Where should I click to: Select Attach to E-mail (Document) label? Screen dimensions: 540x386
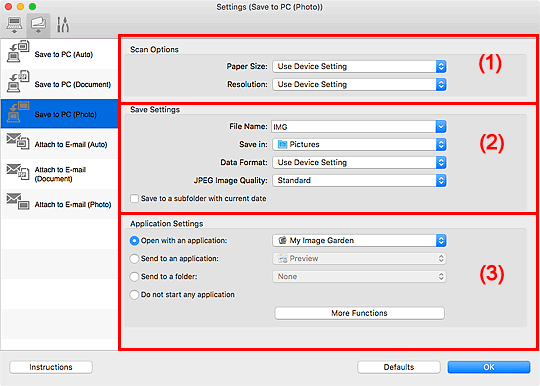pos(60,174)
